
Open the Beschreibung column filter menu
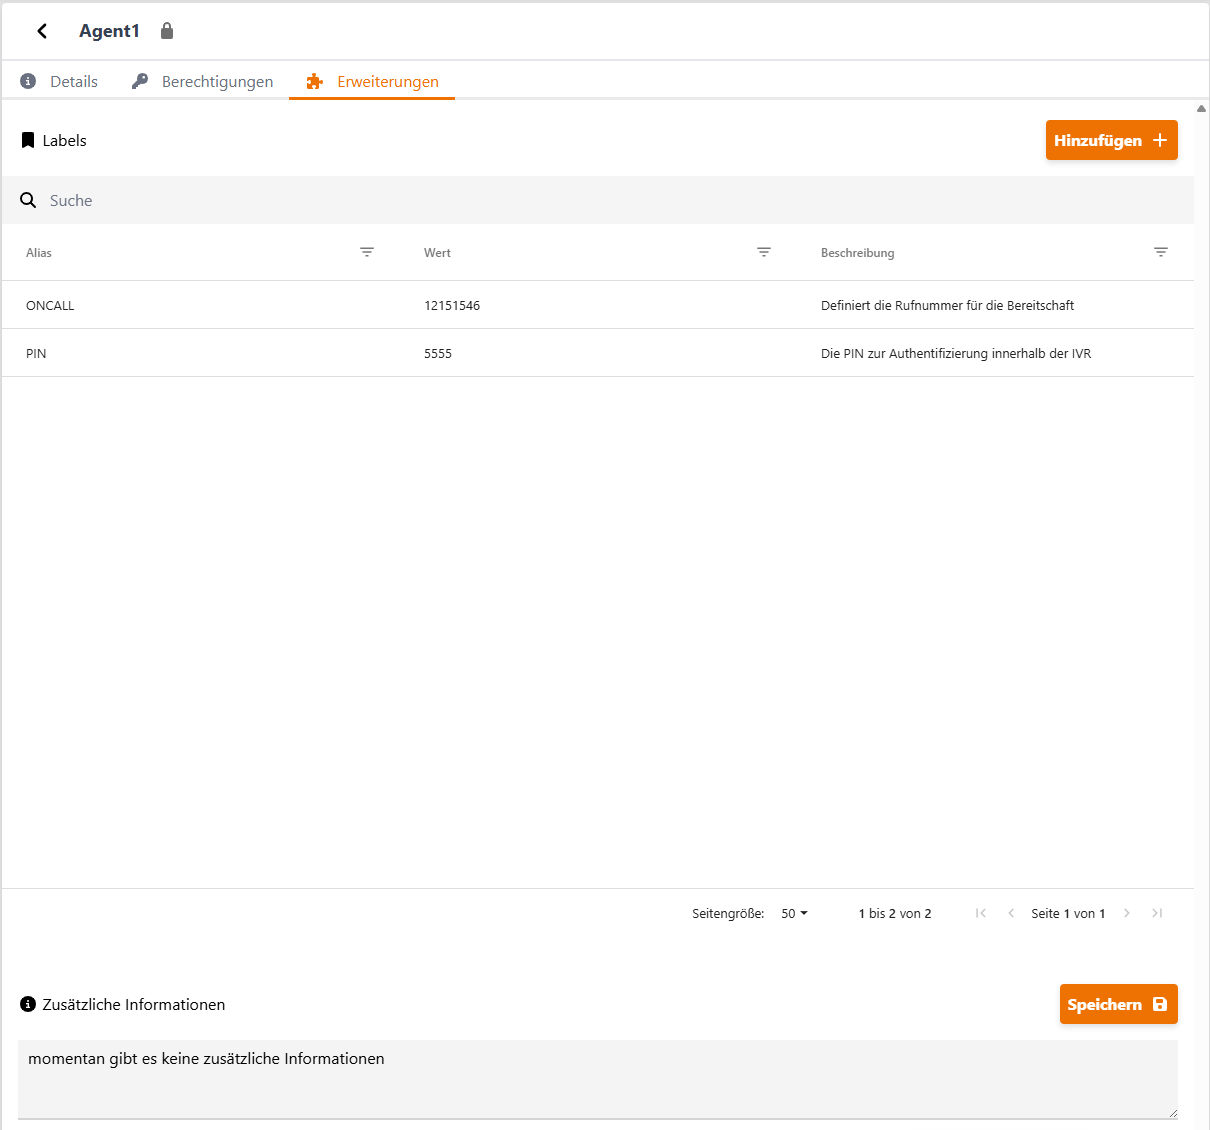[1161, 252]
